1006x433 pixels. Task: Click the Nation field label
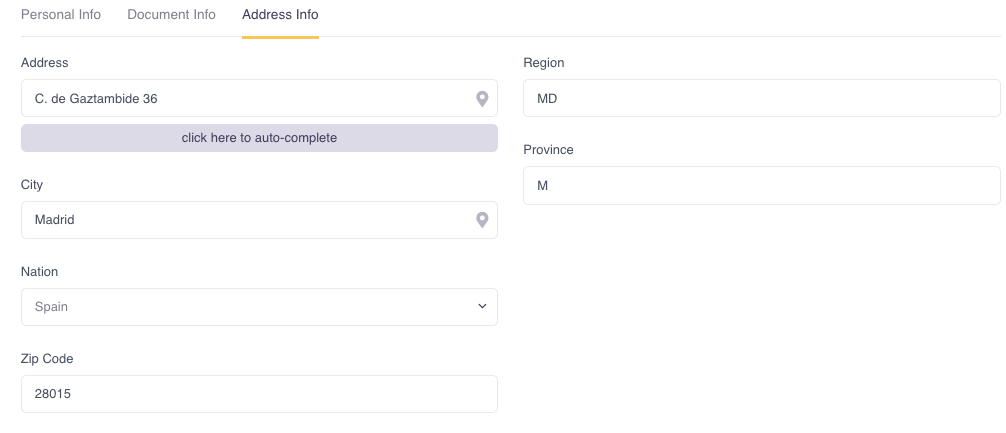click(40, 272)
